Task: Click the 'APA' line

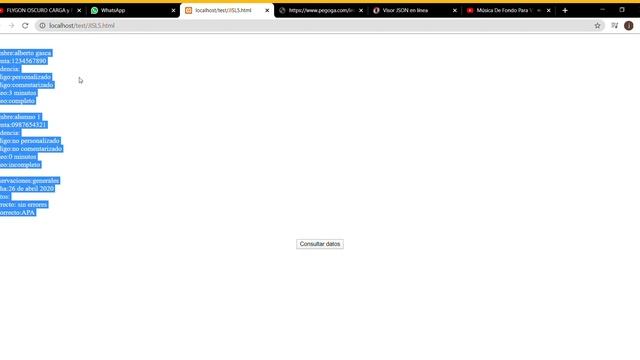Action: click(18, 212)
